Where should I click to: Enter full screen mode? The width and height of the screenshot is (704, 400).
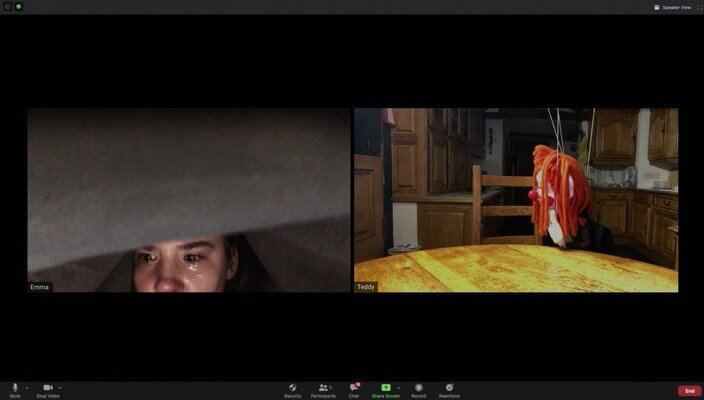pyautogui.click(x=700, y=7)
